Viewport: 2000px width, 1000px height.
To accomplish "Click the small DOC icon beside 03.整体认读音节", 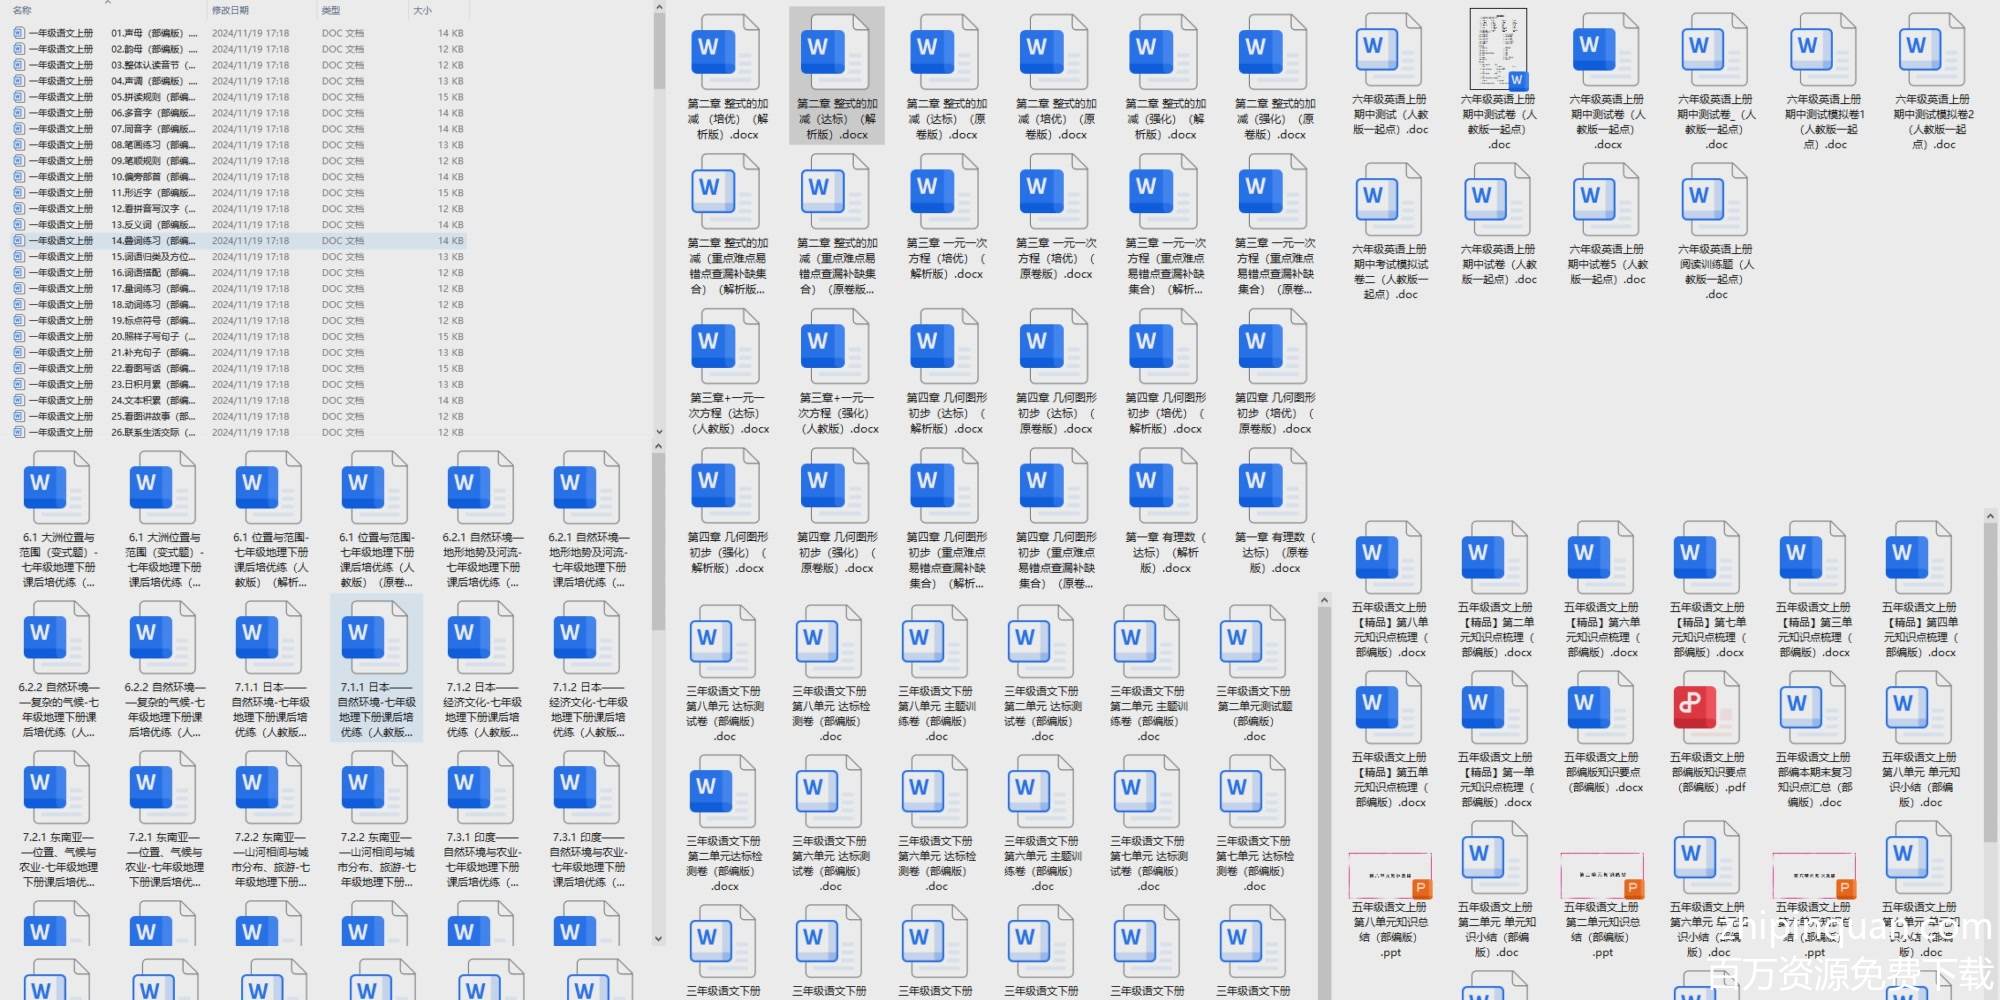I will 18,65.
